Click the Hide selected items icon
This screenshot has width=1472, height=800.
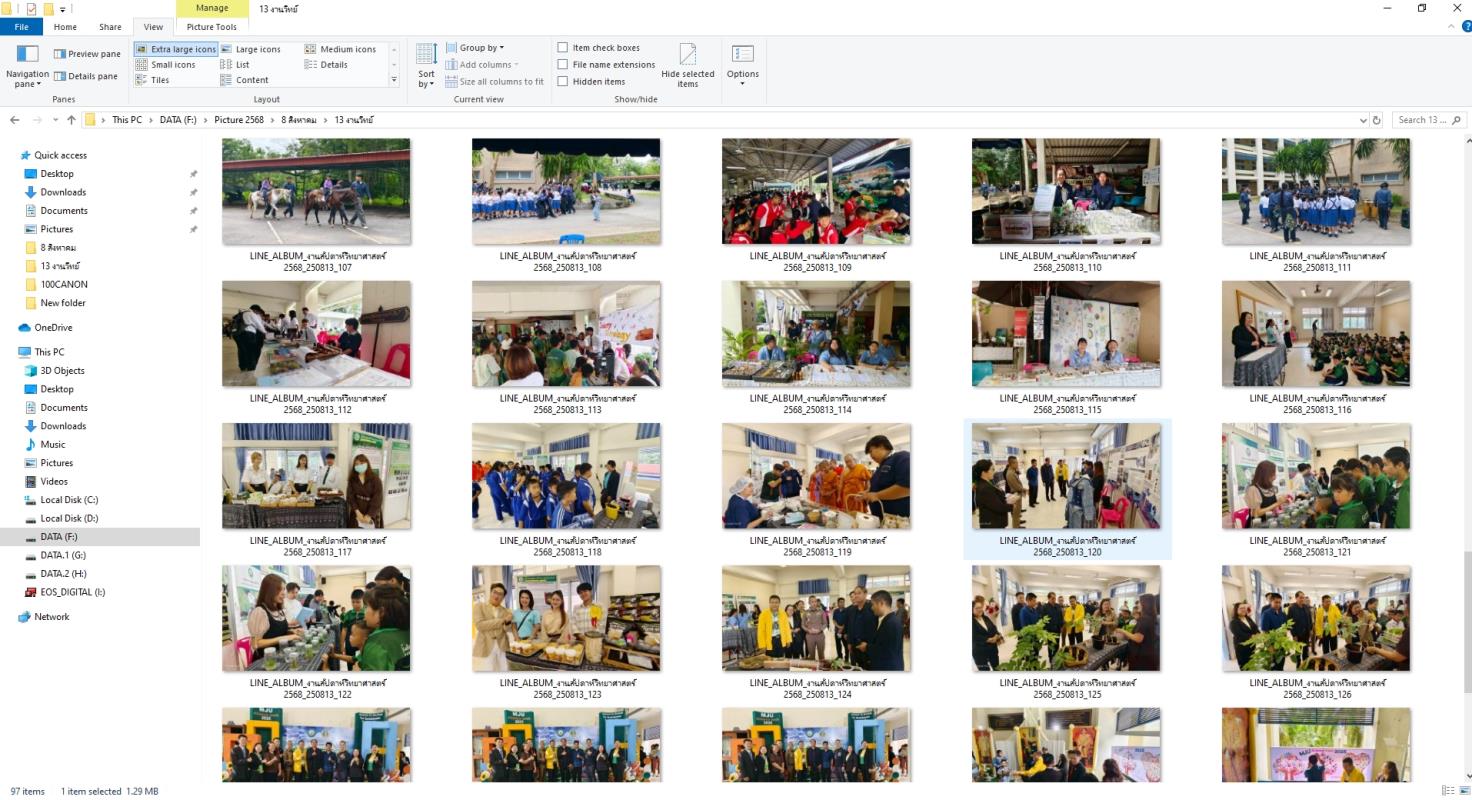687,55
